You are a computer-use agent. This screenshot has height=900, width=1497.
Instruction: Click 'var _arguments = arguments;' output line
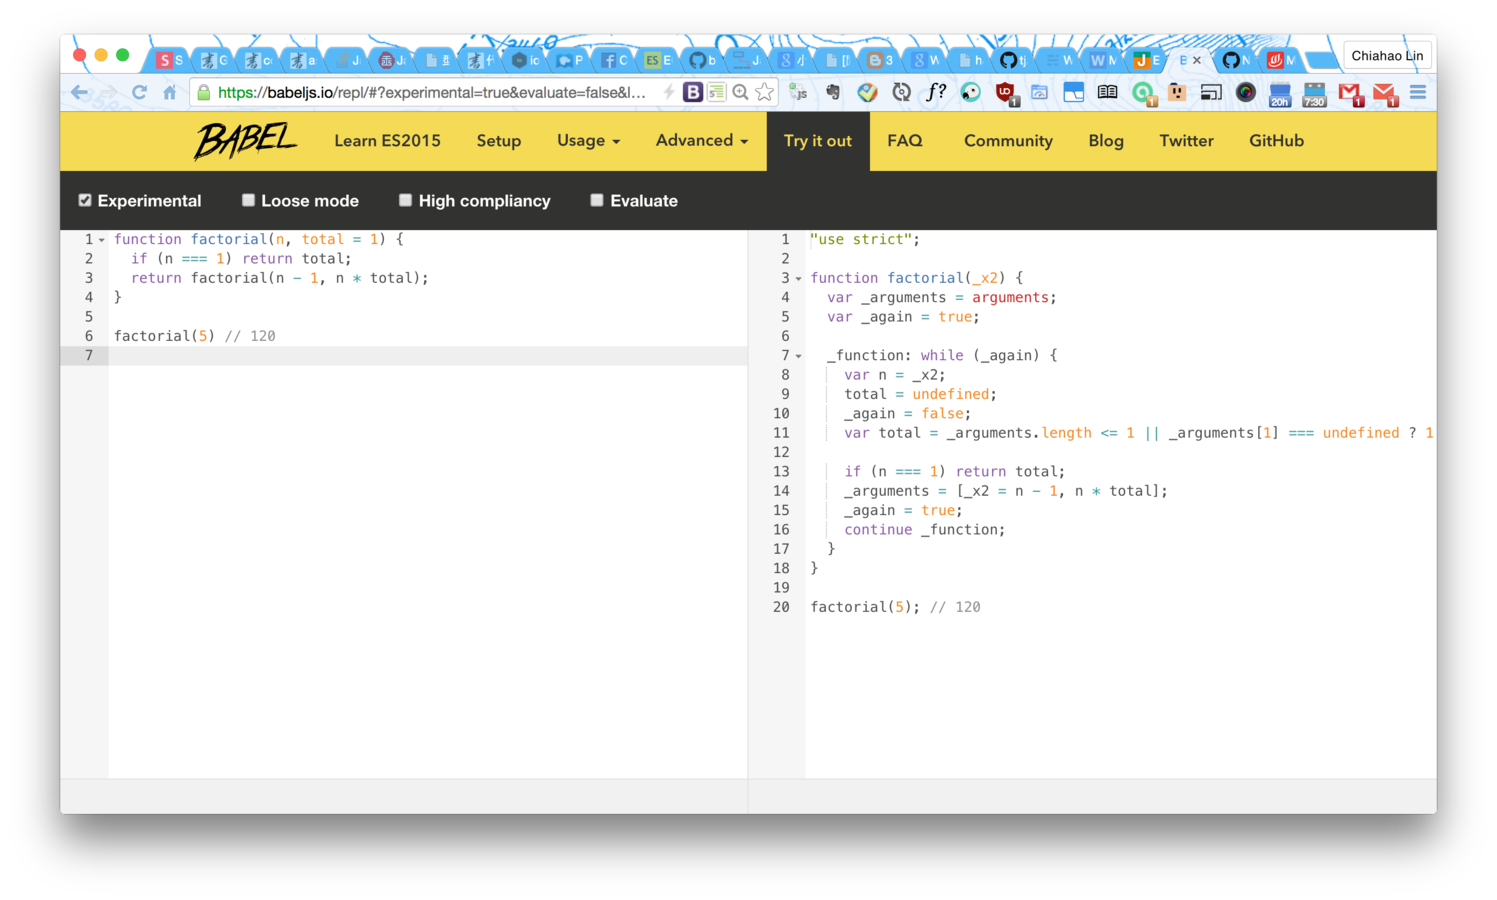pos(941,298)
